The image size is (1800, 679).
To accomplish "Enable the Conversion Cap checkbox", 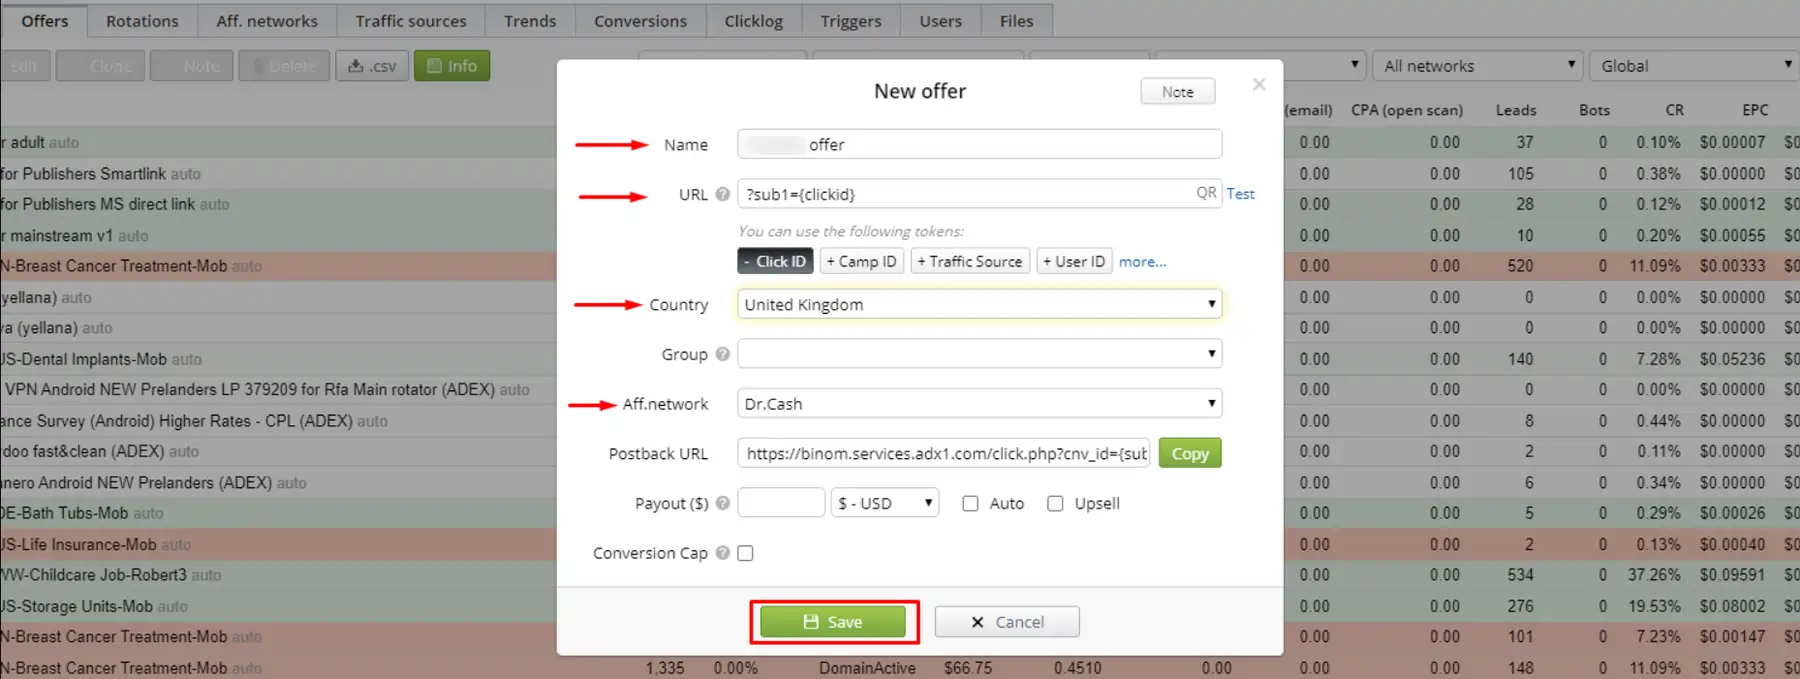I will pyautogui.click(x=745, y=553).
